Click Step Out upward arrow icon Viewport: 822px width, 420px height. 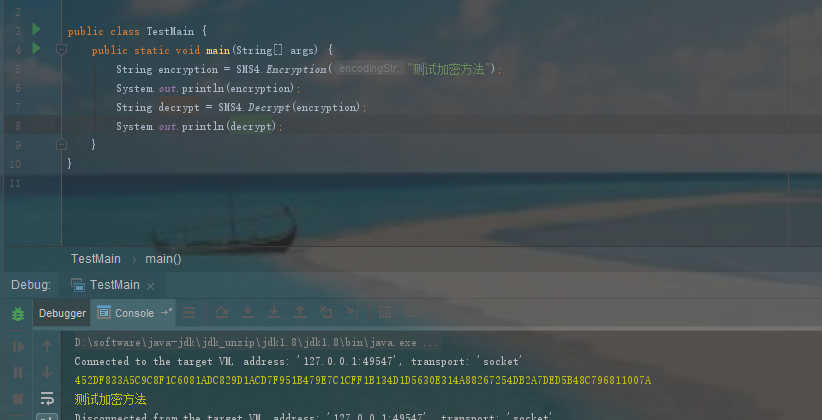(300, 313)
